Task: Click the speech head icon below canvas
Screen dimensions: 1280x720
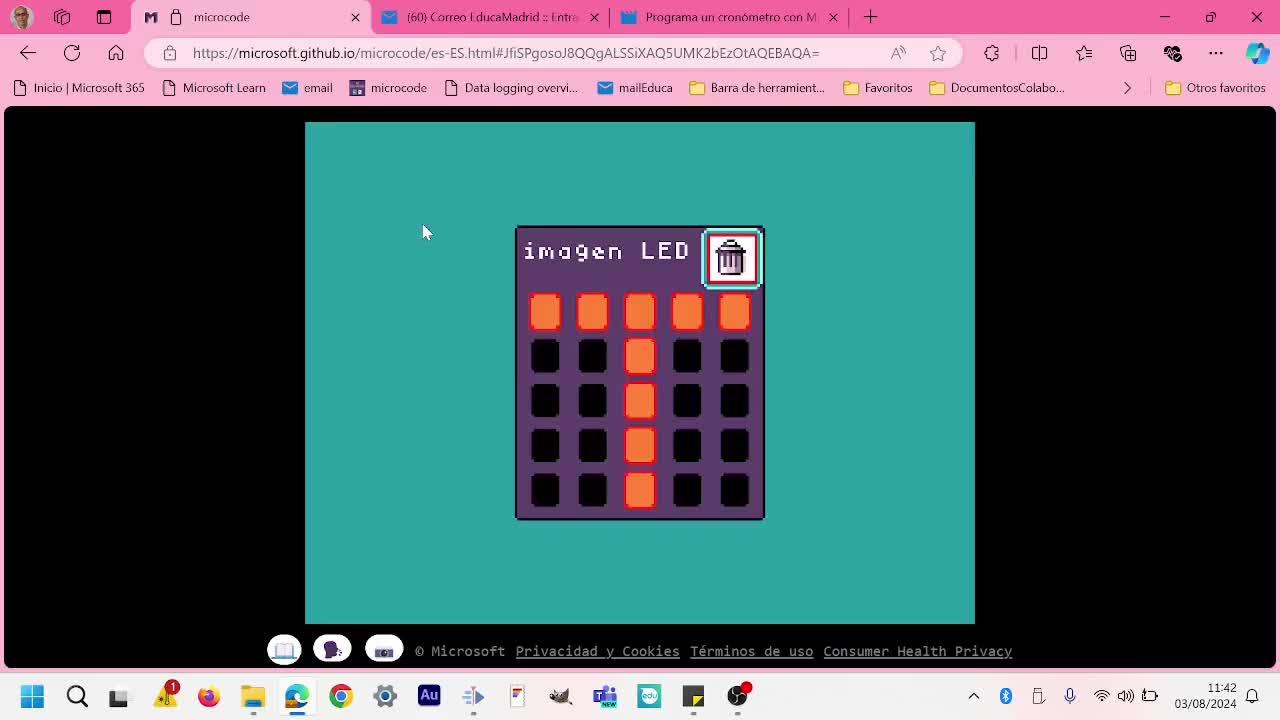Action: 332,650
